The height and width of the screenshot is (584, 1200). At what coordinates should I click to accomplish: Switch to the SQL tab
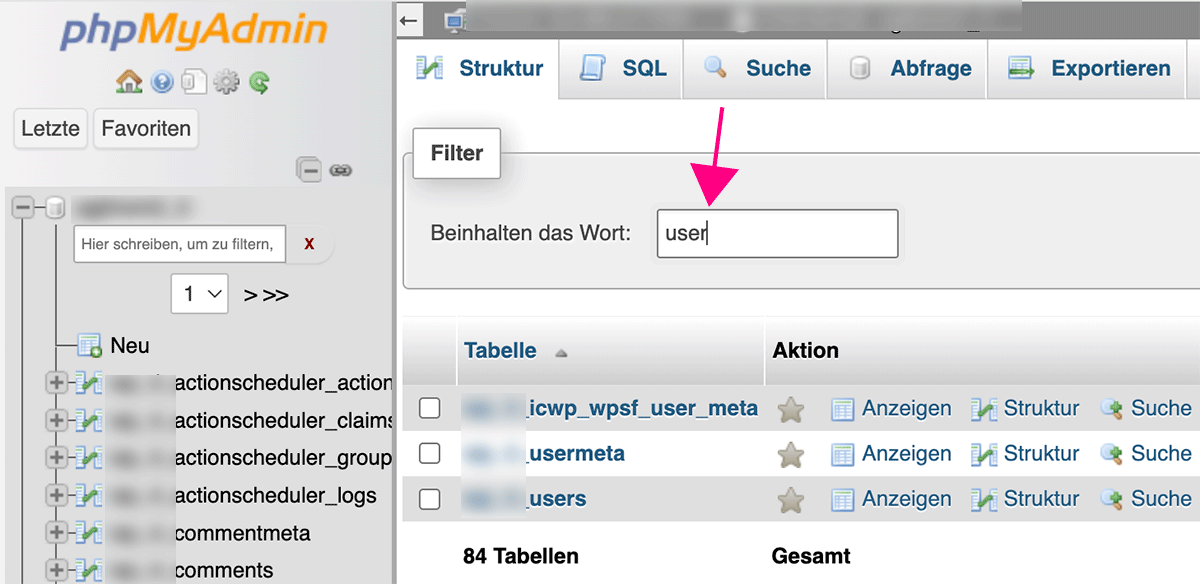point(622,69)
